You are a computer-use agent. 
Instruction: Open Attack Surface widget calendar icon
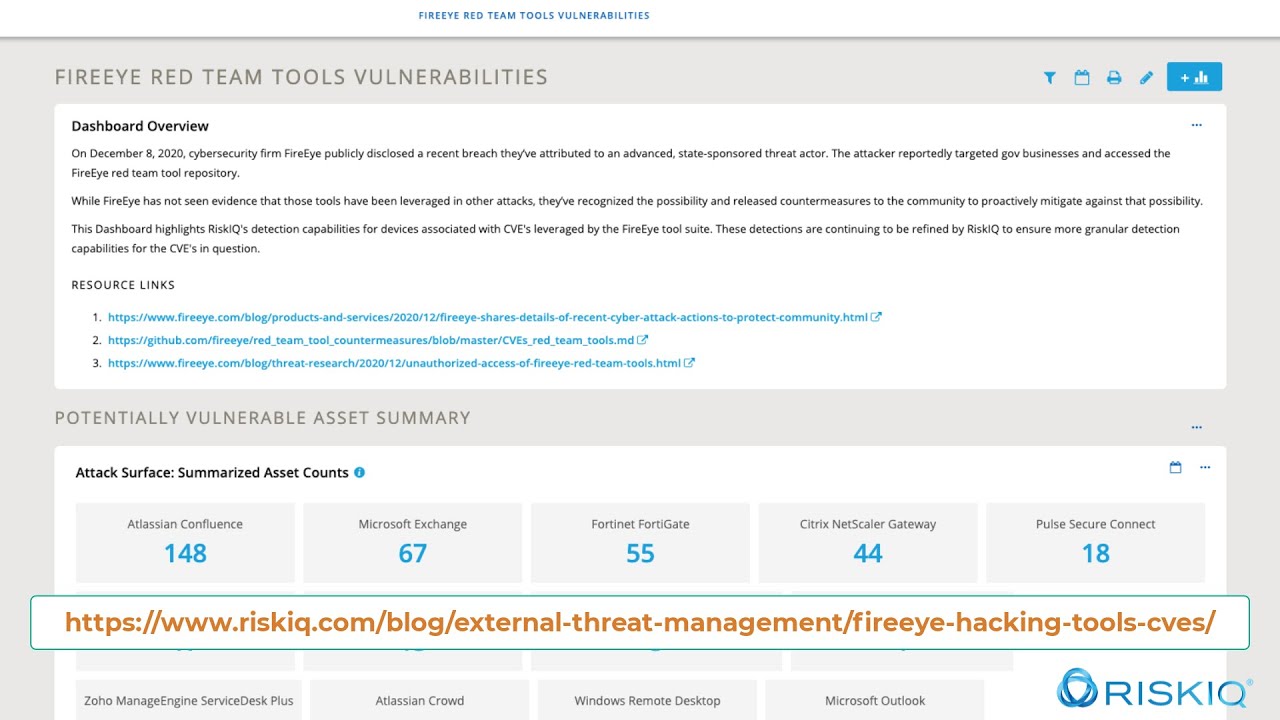point(1175,467)
